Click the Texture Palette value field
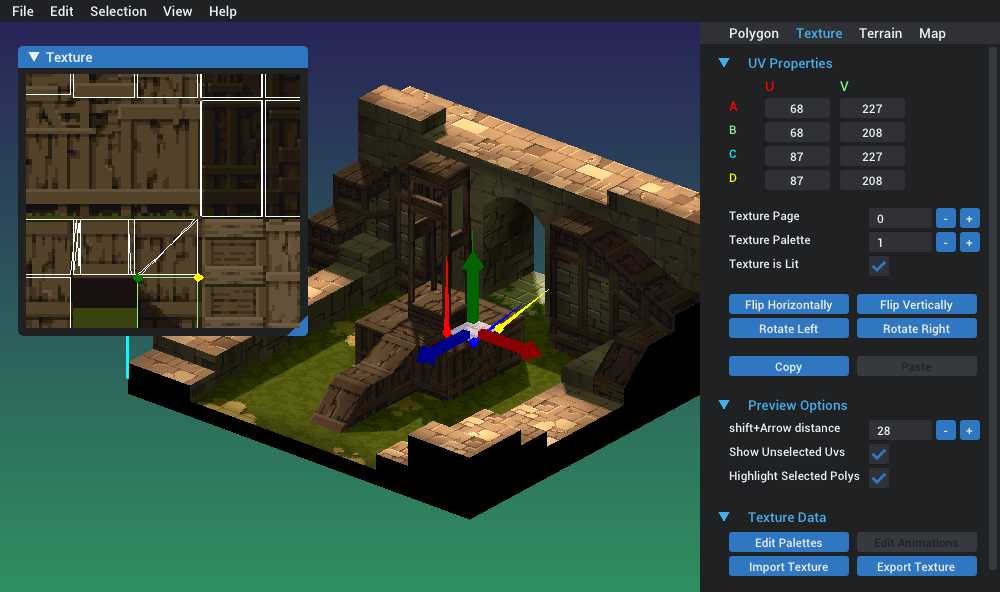The height and width of the screenshot is (592, 1000). point(900,242)
